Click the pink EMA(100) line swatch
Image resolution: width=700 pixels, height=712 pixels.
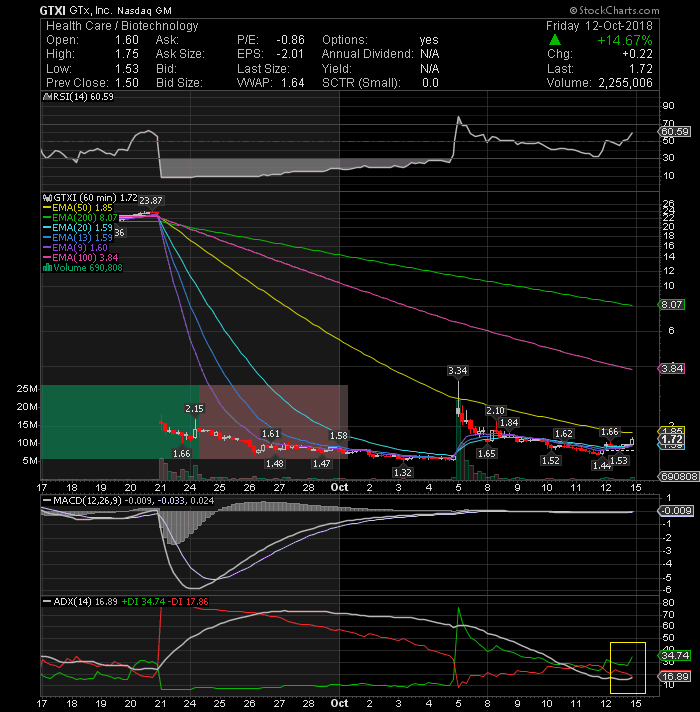[x=47, y=258]
